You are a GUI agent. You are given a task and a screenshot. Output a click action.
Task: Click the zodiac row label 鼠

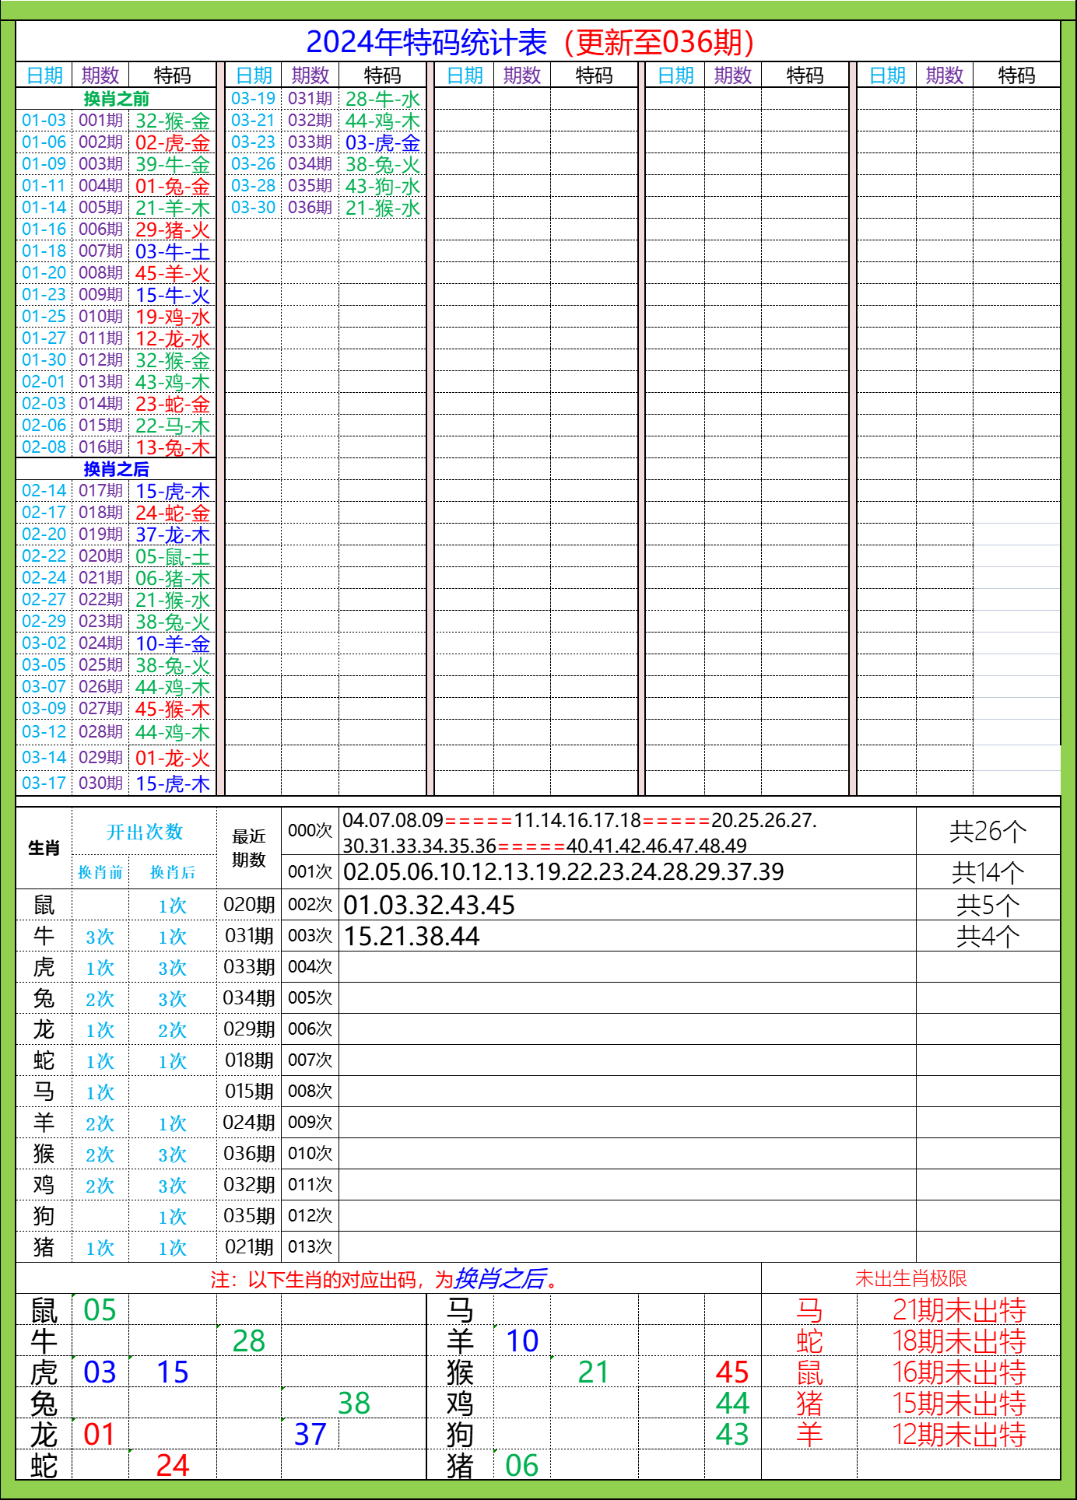pyautogui.click(x=44, y=905)
